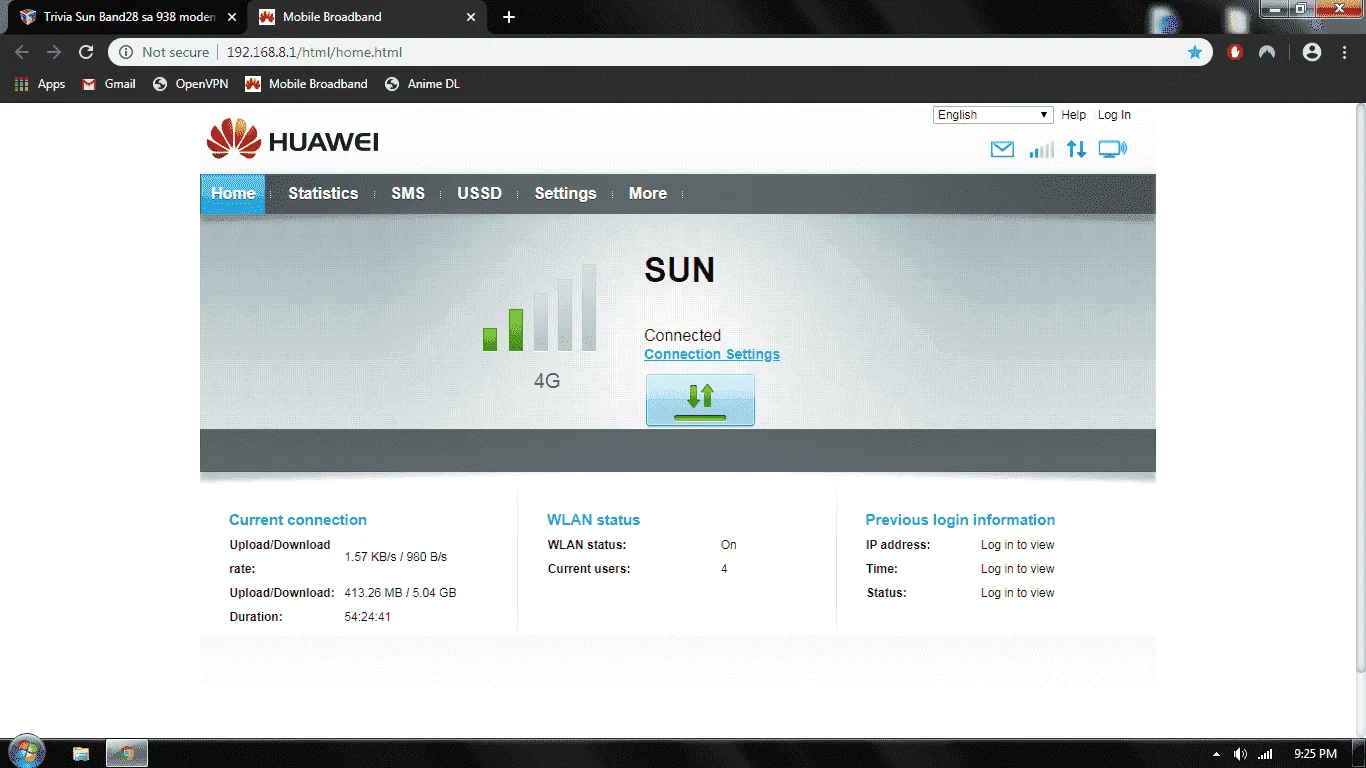This screenshot has height=768, width=1366.
Task: Click the Current connection heading
Action: click(298, 520)
